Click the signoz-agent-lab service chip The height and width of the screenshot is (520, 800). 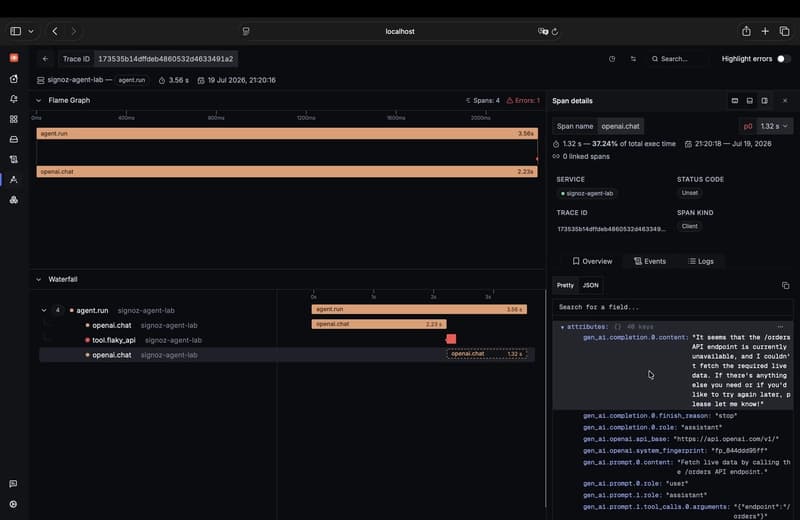[587, 193]
